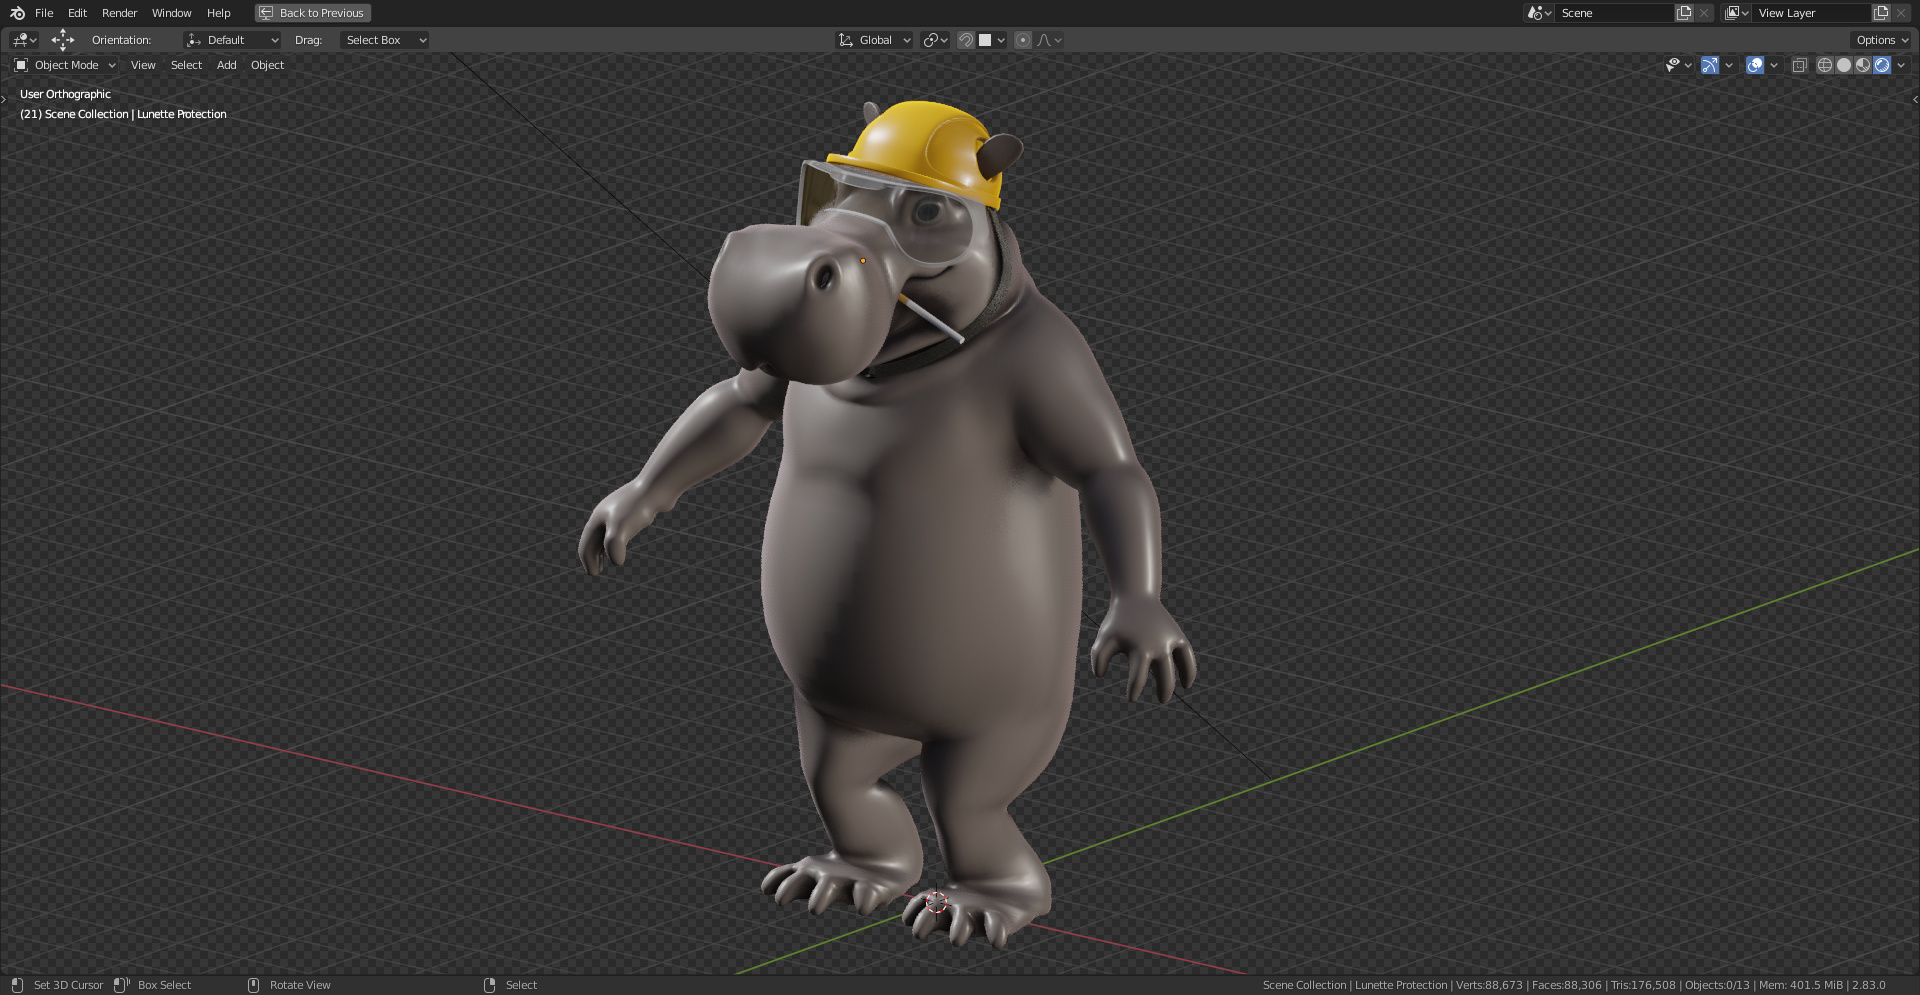
Task: Select the Move tool icon in header
Action: click(x=63, y=40)
